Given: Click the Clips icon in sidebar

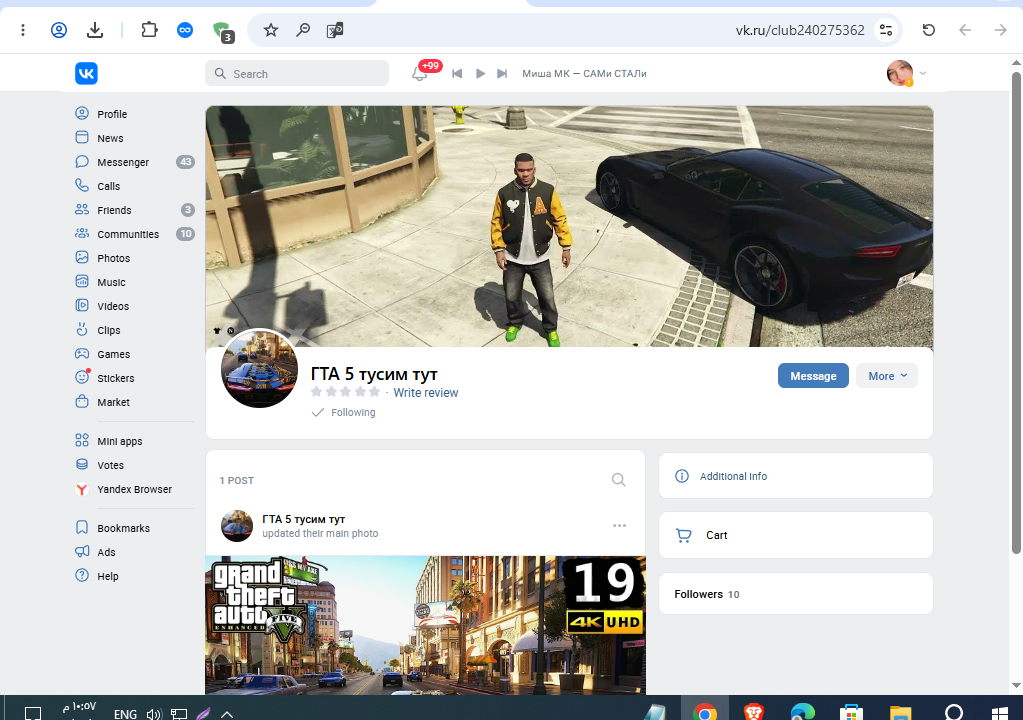Looking at the screenshot, I should pos(82,329).
